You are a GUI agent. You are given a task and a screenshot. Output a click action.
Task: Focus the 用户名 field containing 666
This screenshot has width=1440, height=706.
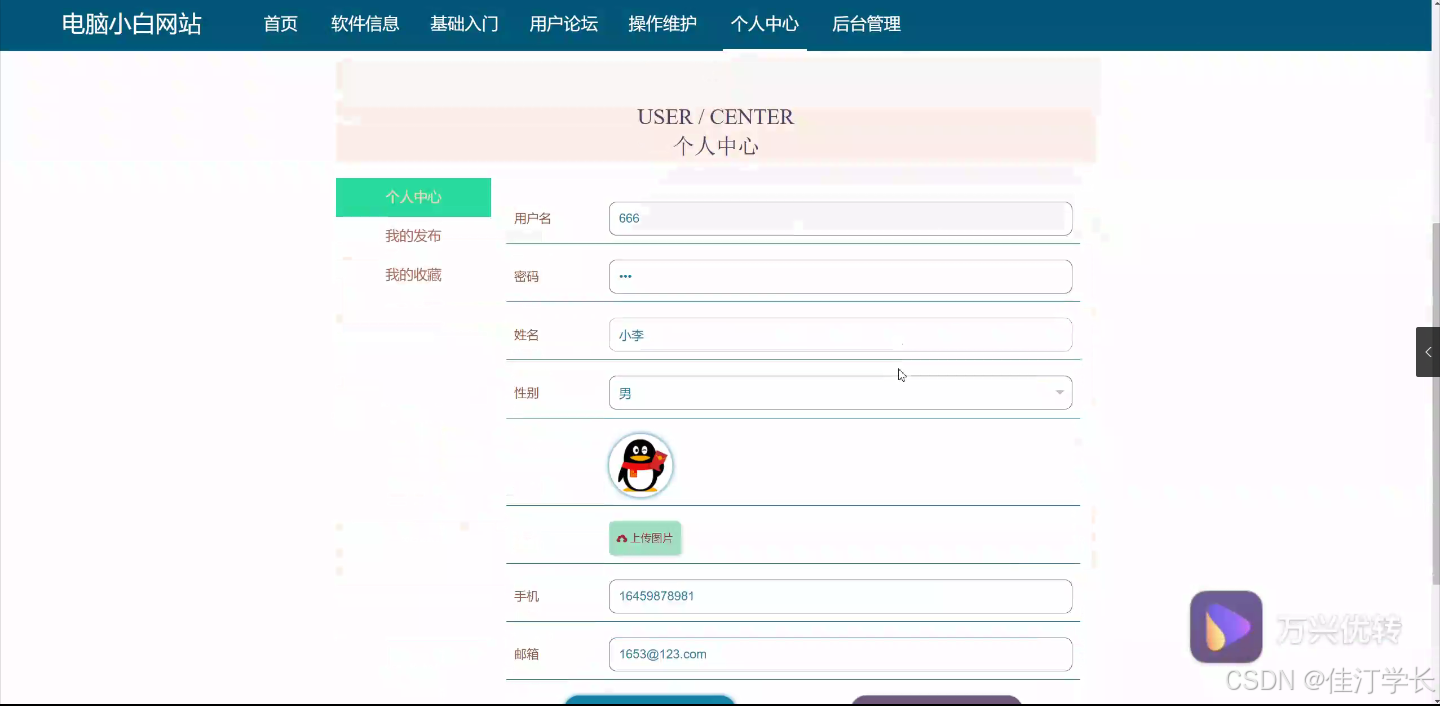click(840, 218)
